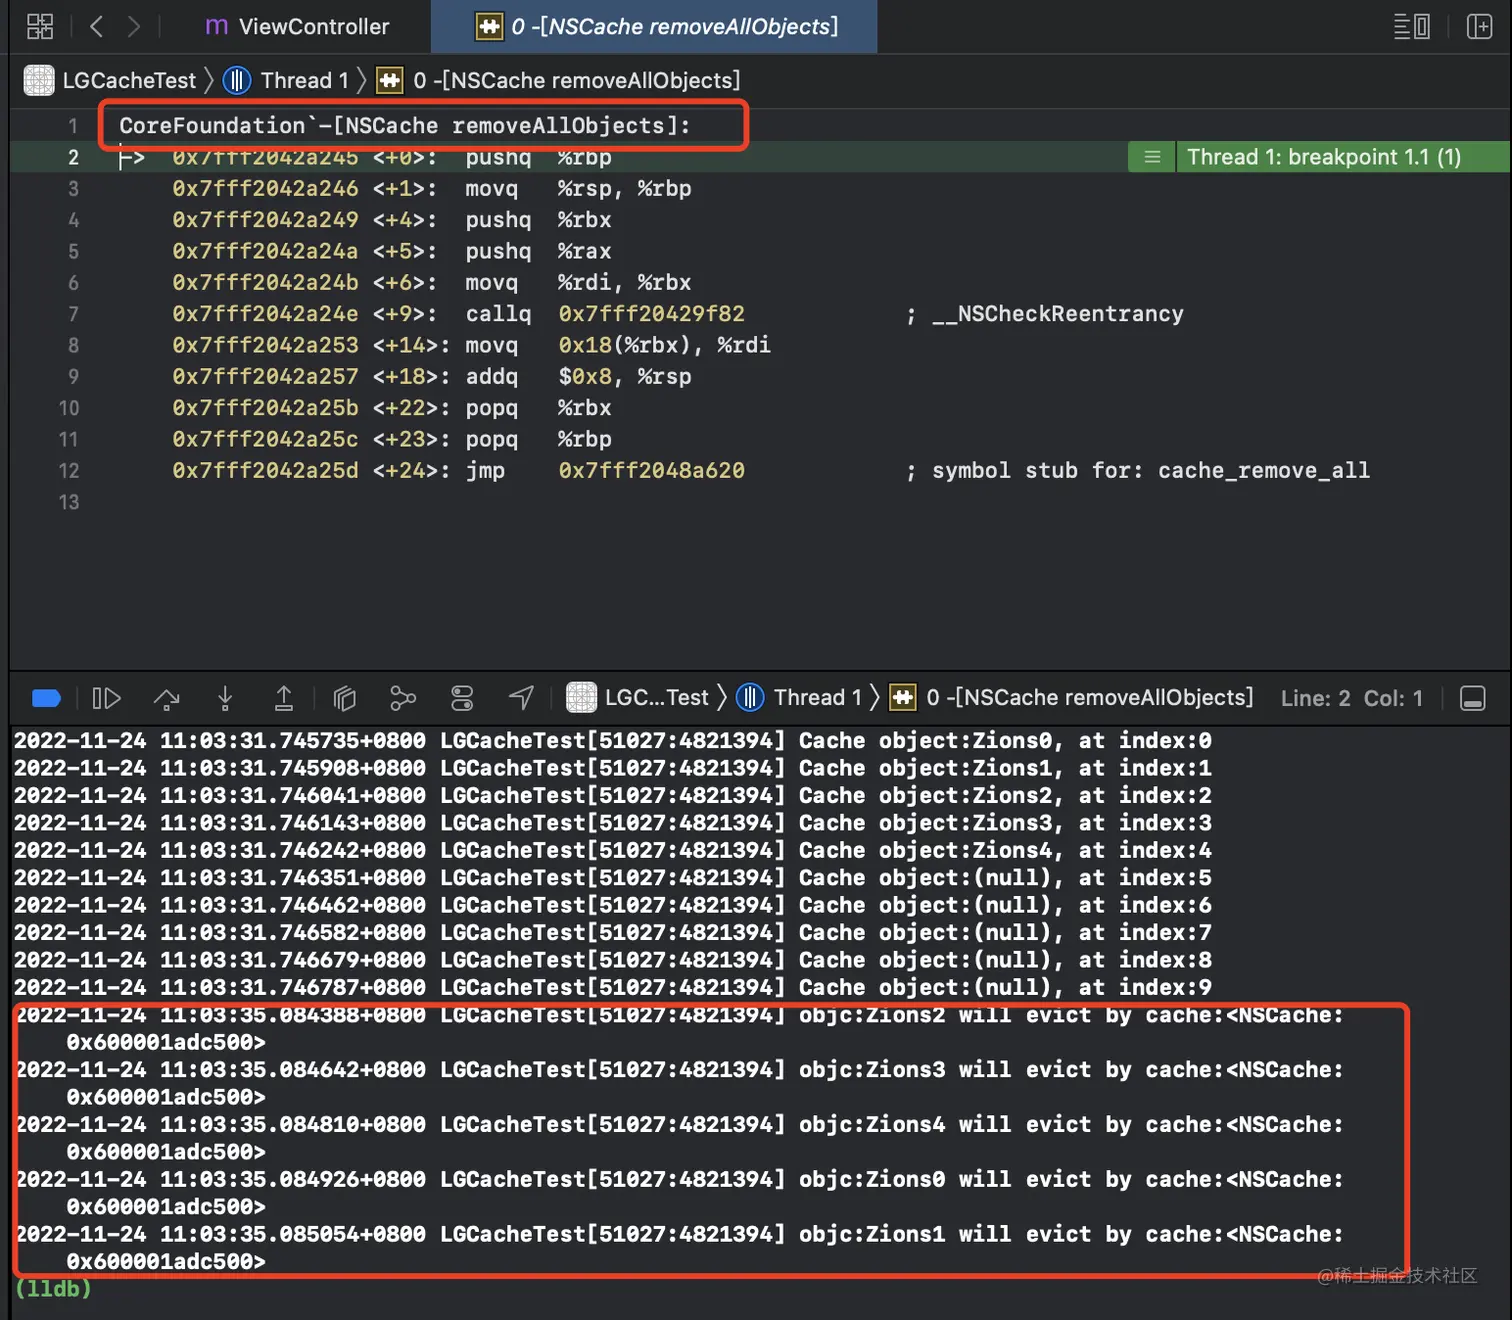The width and height of the screenshot is (1512, 1320).
Task: Click the 'Cache object:Zions0, at index:0' log
Action: (x=612, y=741)
